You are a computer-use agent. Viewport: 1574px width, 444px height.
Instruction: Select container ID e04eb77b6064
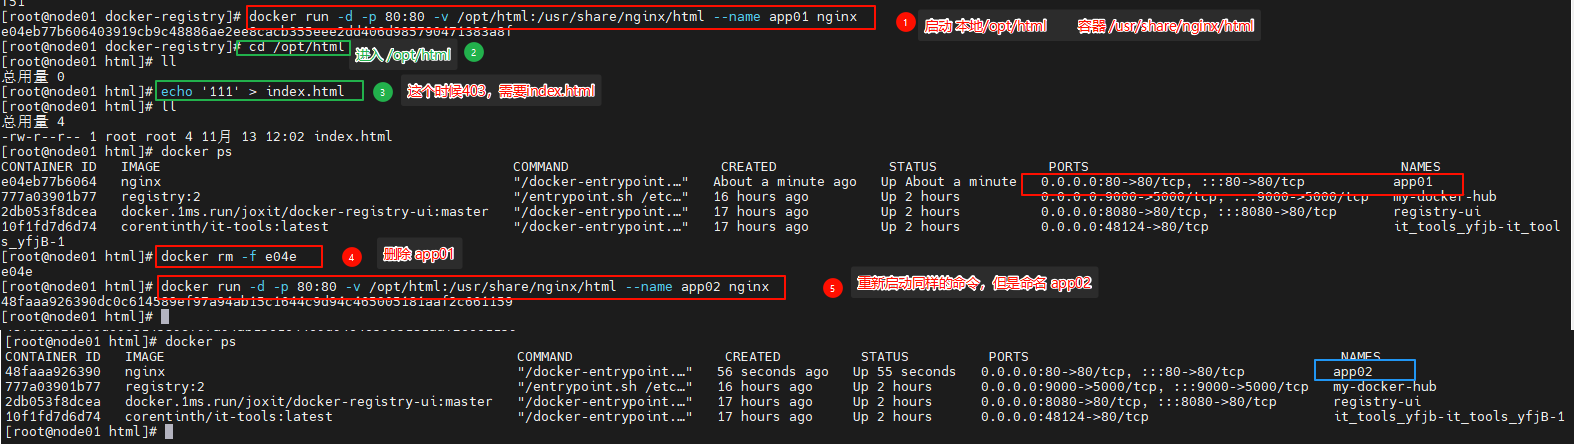[x=49, y=182]
